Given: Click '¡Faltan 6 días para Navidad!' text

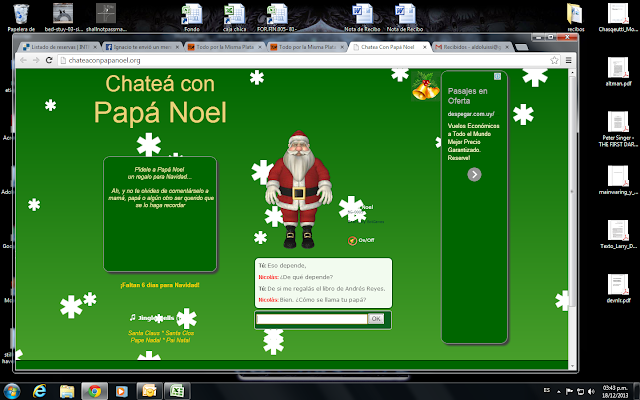Looking at the screenshot, I should 160,285.
